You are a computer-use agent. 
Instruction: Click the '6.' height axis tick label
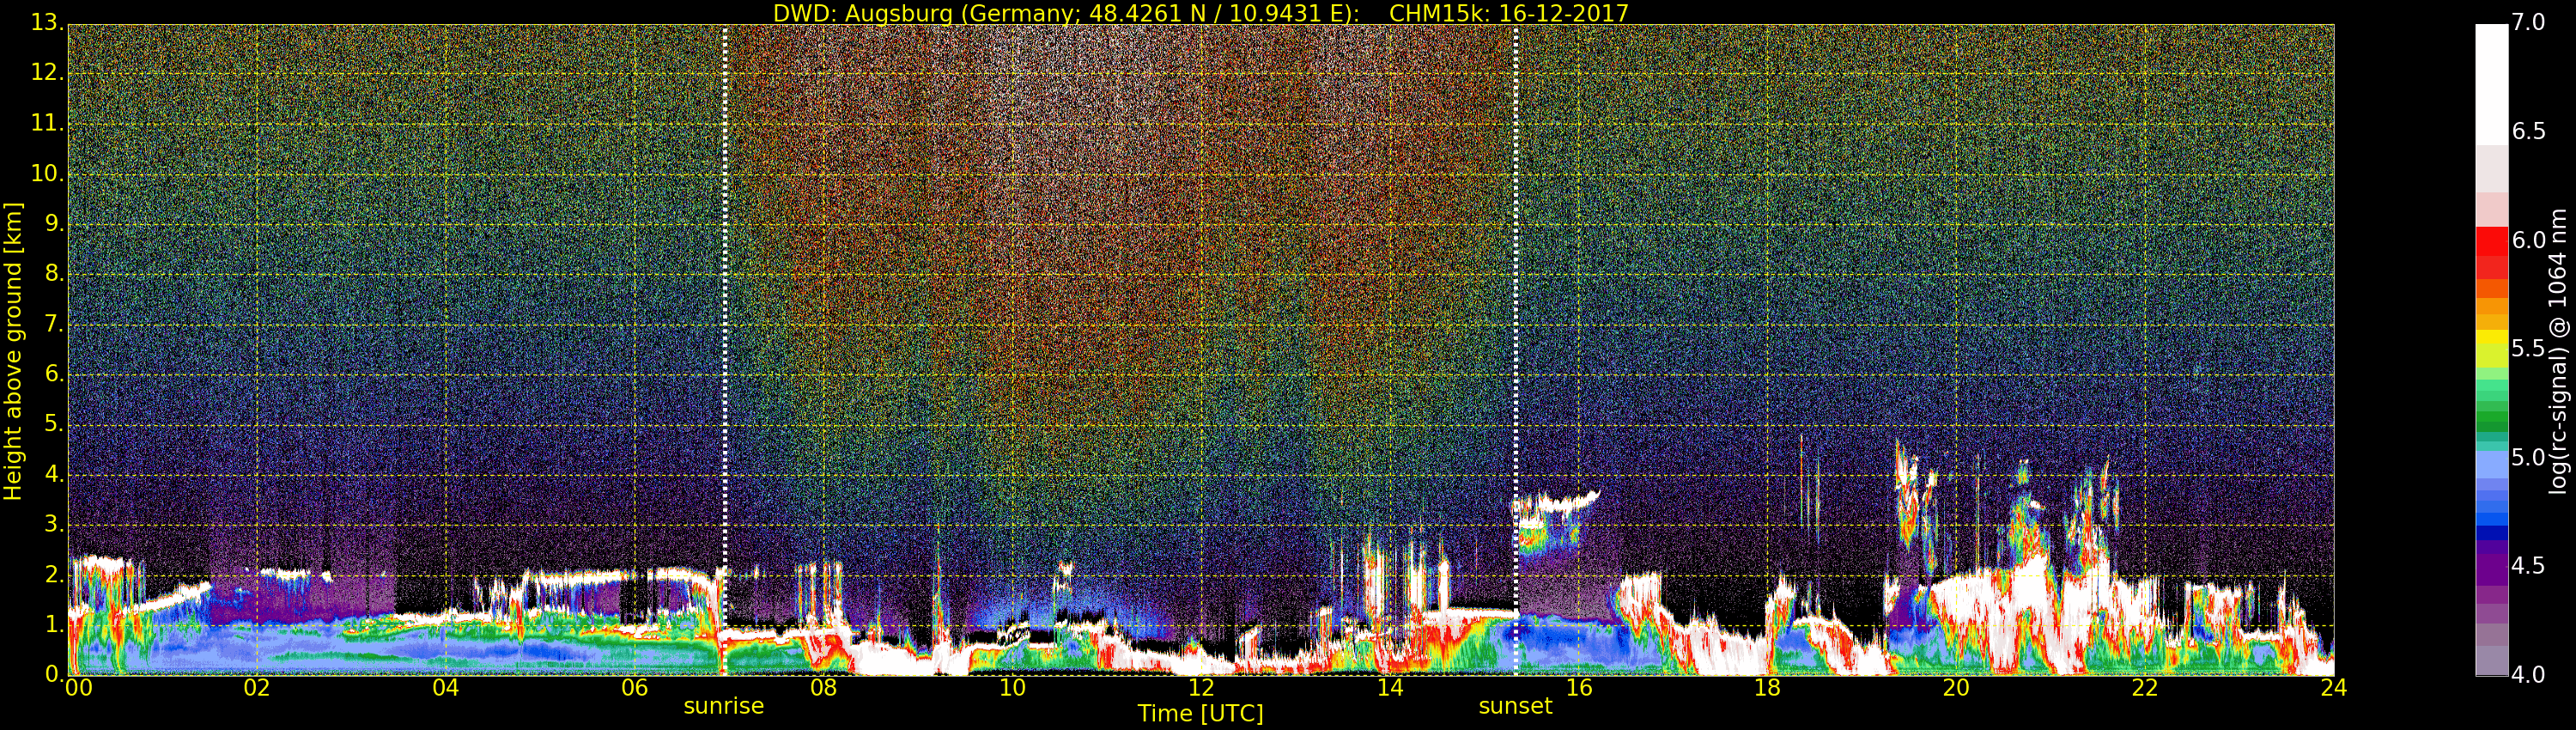[x=54, y=374]
